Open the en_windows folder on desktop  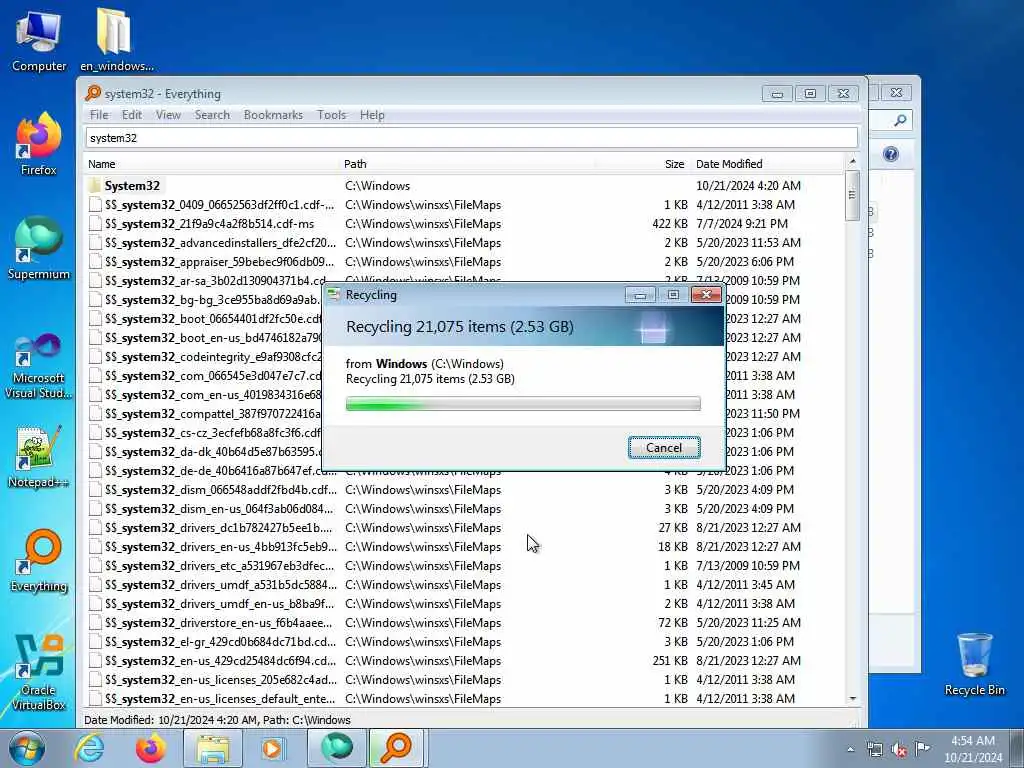click(x=116, y=39)
